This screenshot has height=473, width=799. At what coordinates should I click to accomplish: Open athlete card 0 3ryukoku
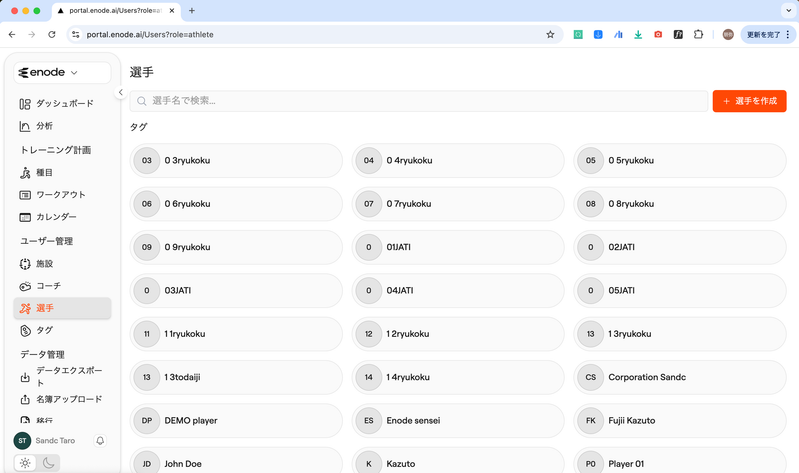(x=236, y=161)
